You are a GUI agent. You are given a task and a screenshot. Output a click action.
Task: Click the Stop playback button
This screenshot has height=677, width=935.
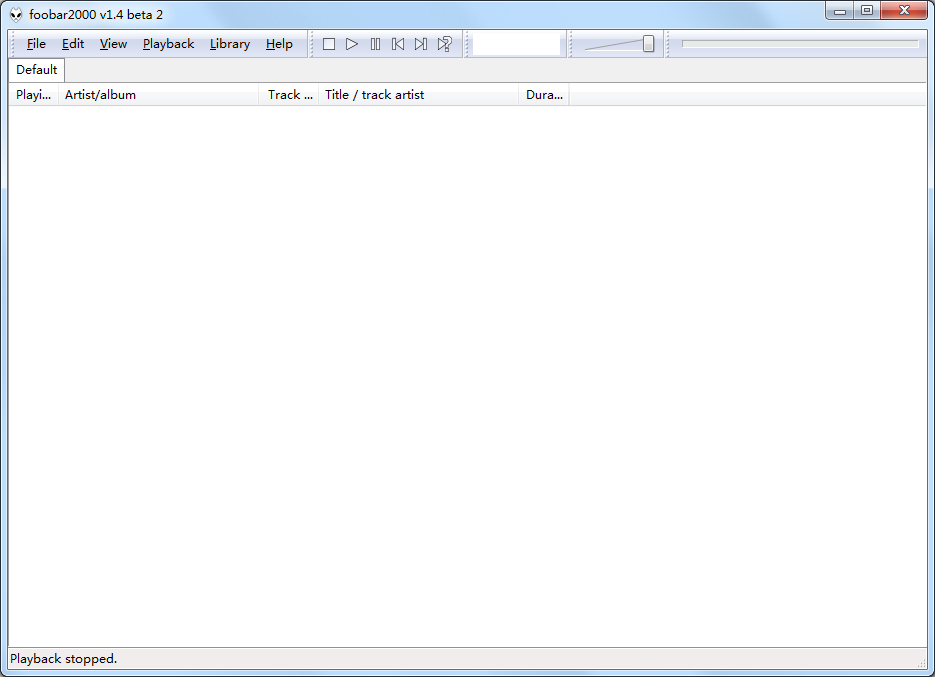(329, 44)
